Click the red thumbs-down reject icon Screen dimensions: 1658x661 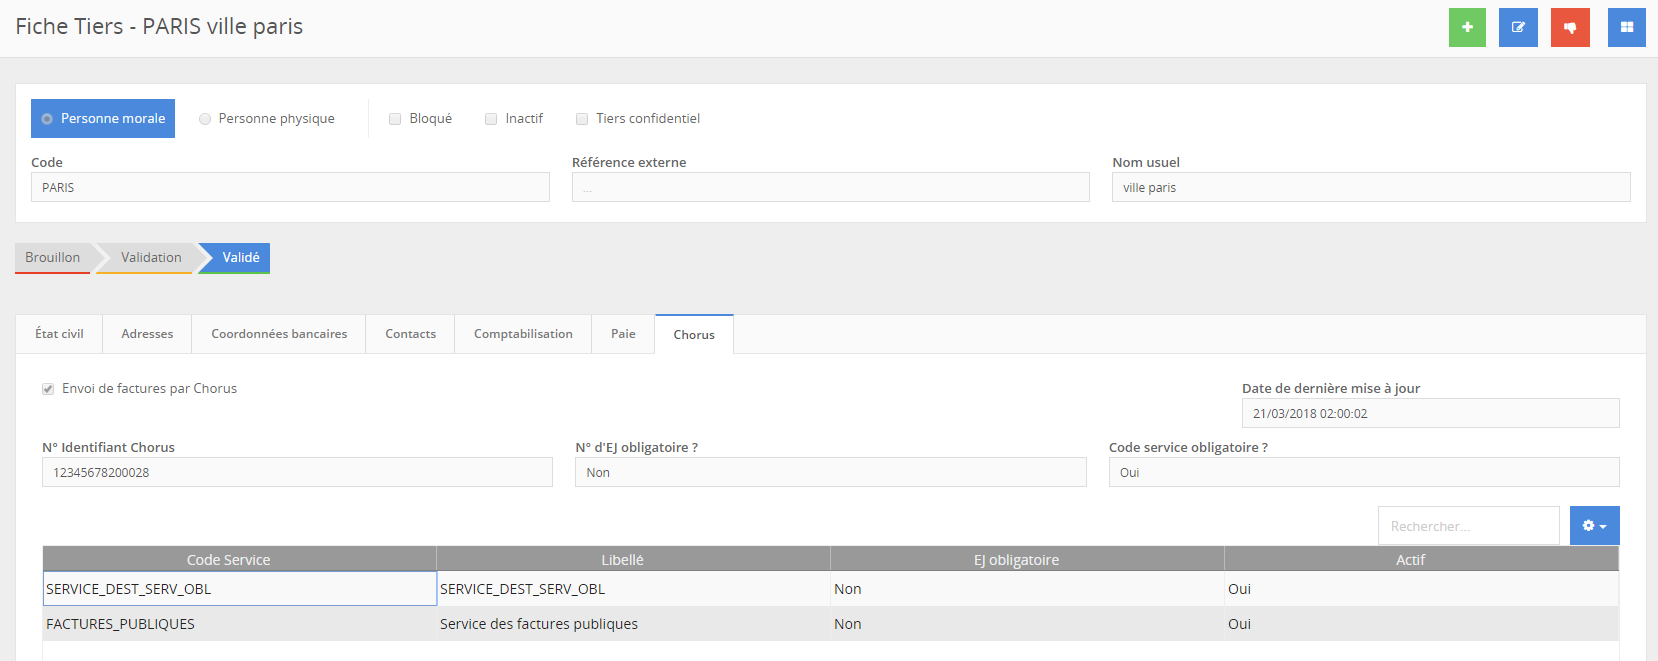tap(1570, 27)
